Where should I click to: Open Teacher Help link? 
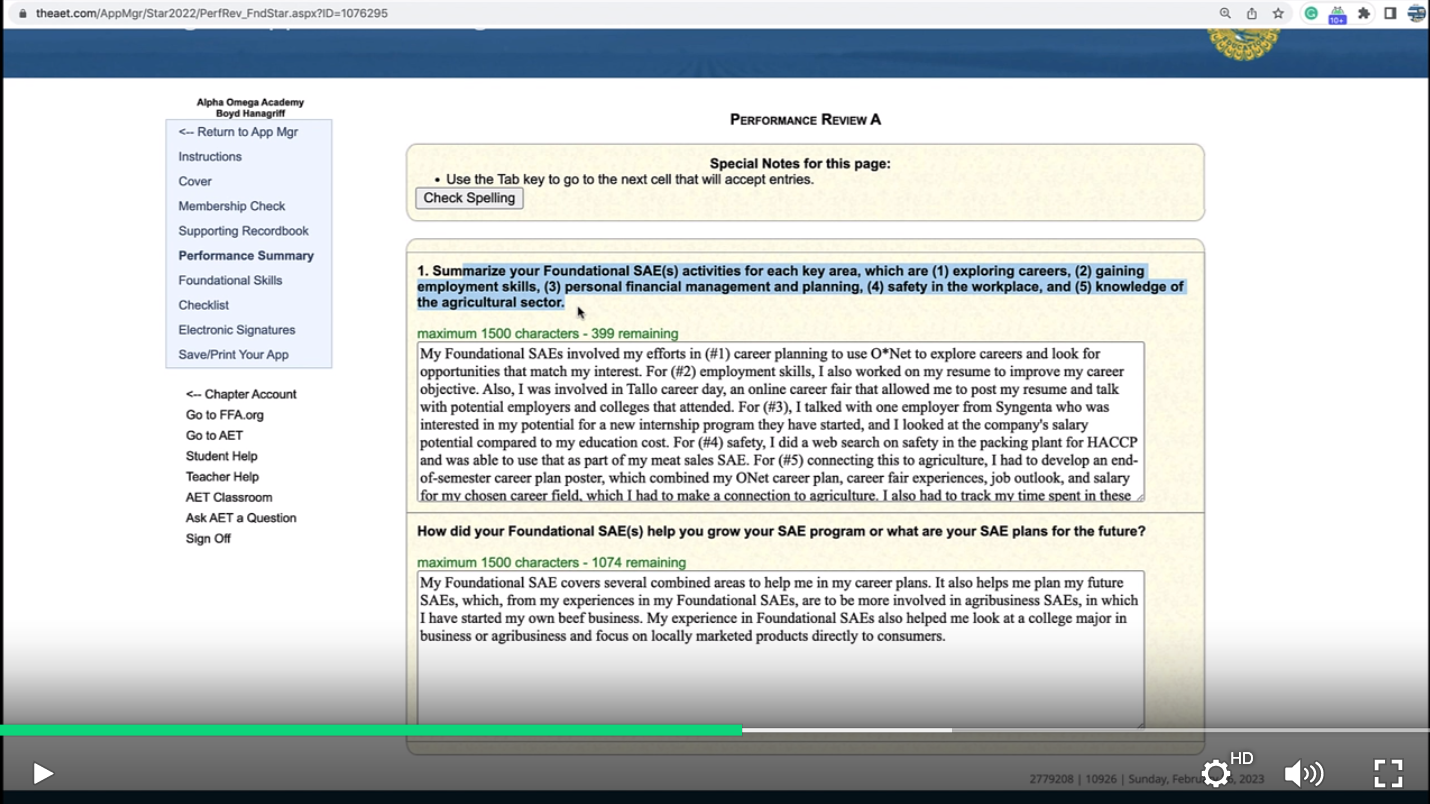pos(222,477)
